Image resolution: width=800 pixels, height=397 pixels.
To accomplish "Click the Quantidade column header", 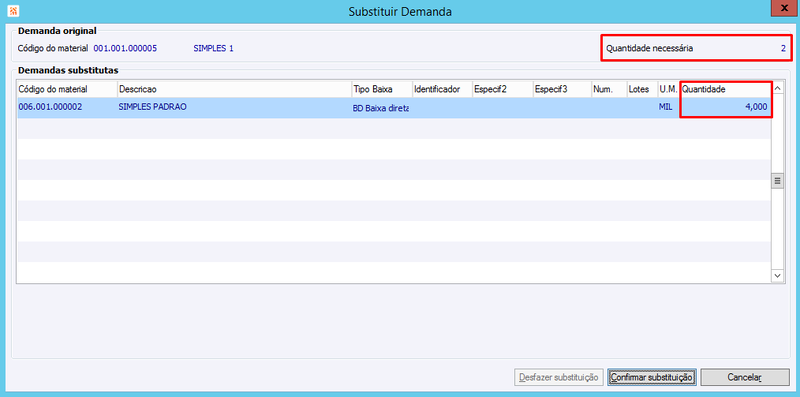I will tap(726, 89).
